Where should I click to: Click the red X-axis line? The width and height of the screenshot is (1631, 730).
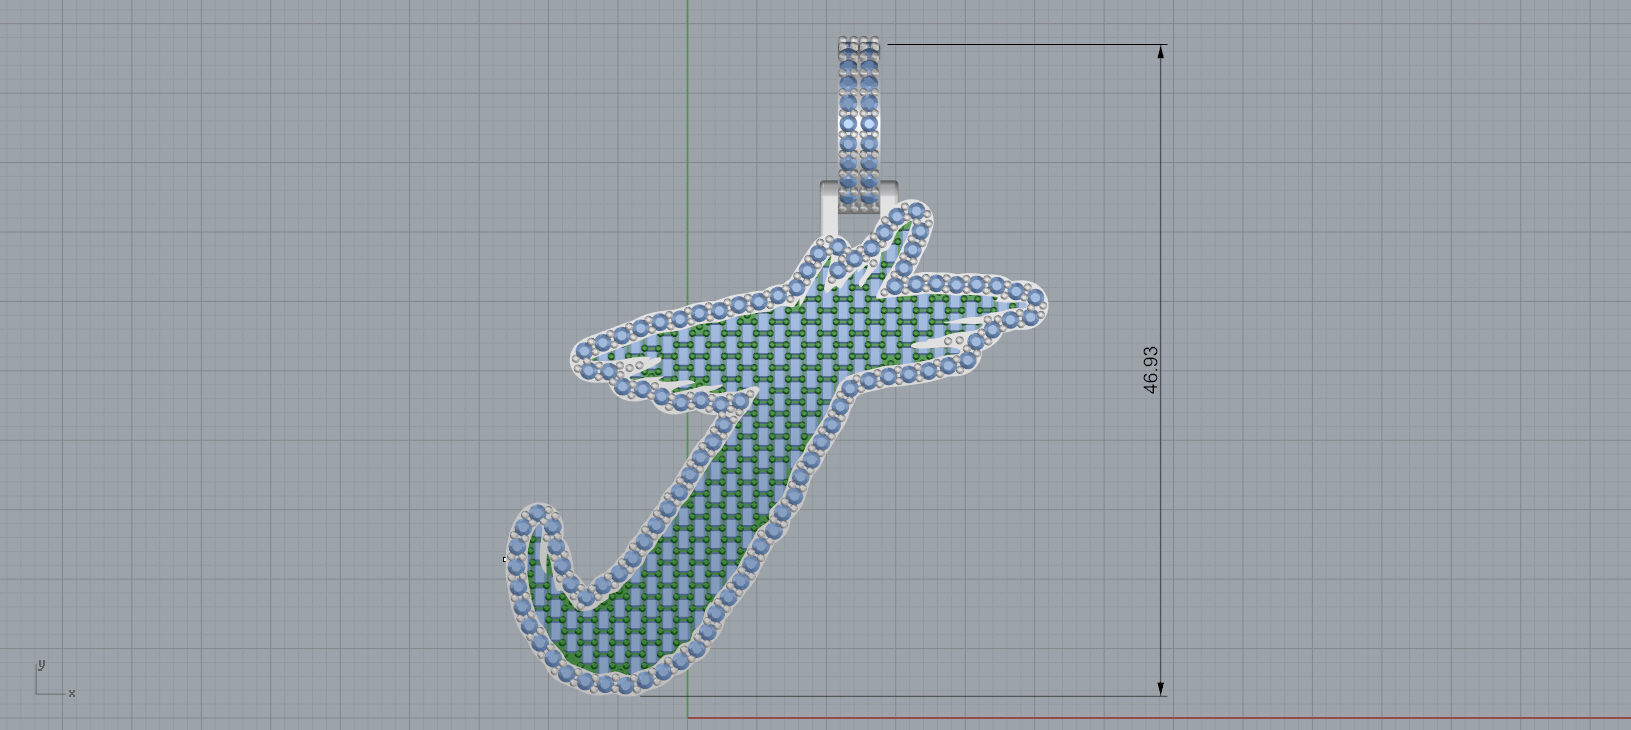(1158, 717)
